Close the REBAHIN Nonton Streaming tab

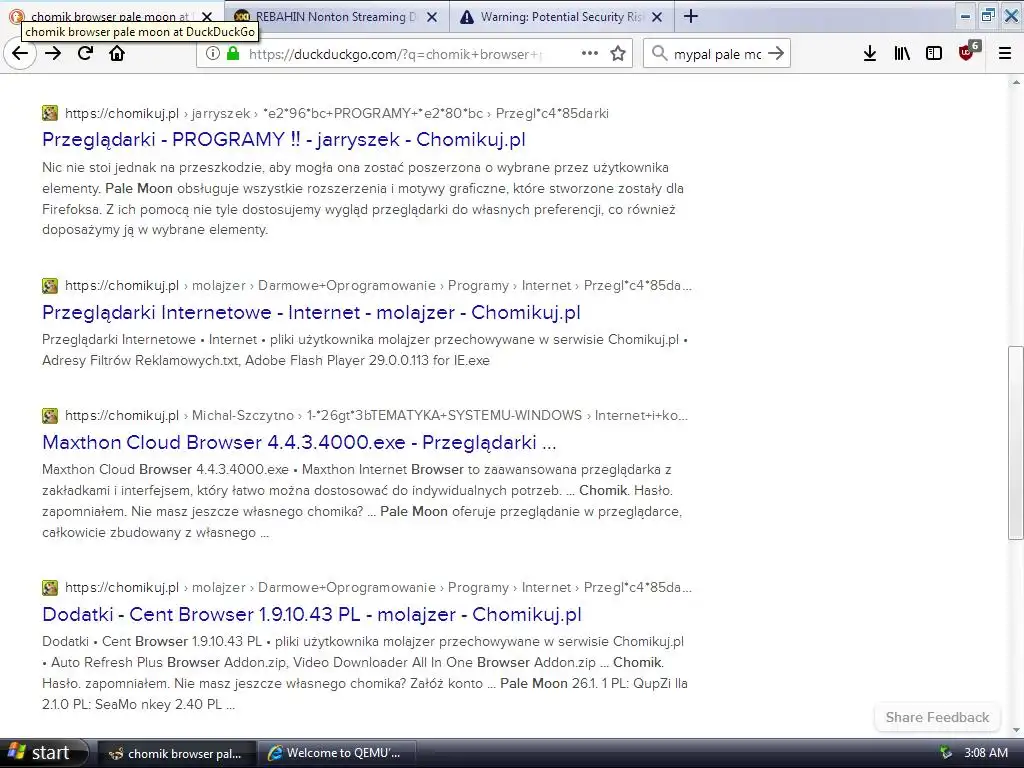pos(432,17)
